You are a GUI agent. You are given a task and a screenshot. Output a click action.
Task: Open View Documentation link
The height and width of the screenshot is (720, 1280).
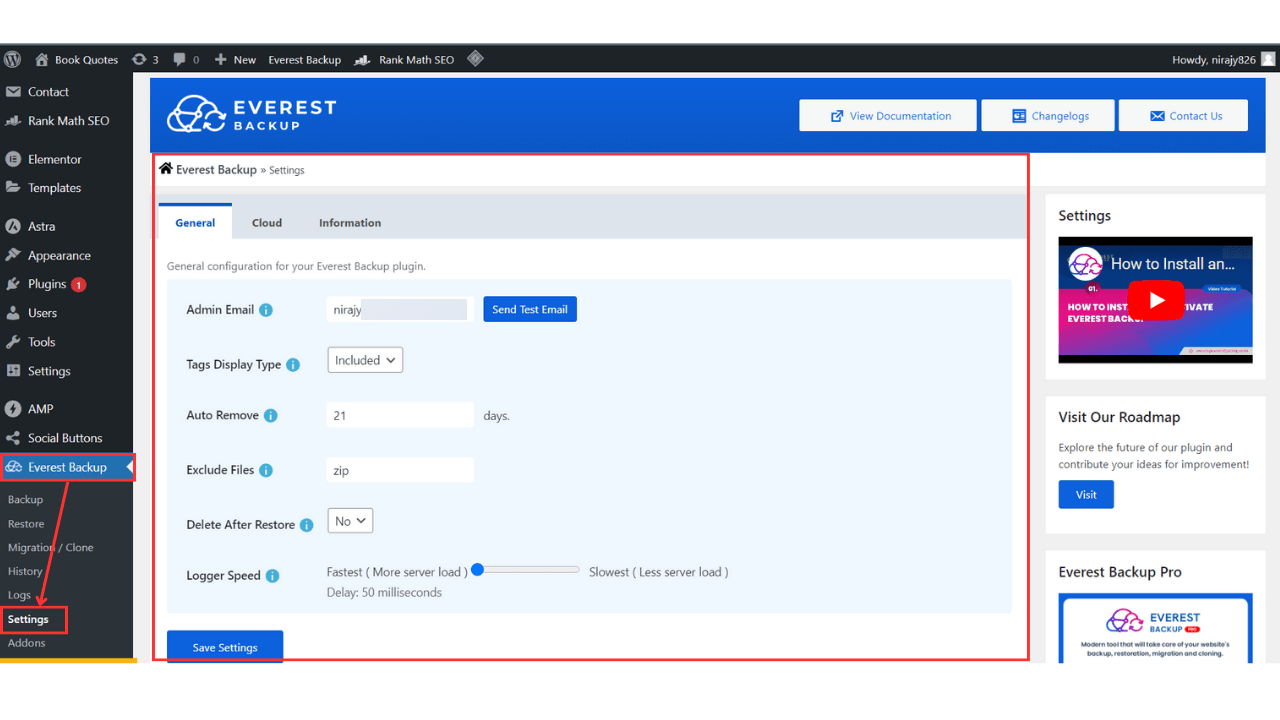[888, 116]
